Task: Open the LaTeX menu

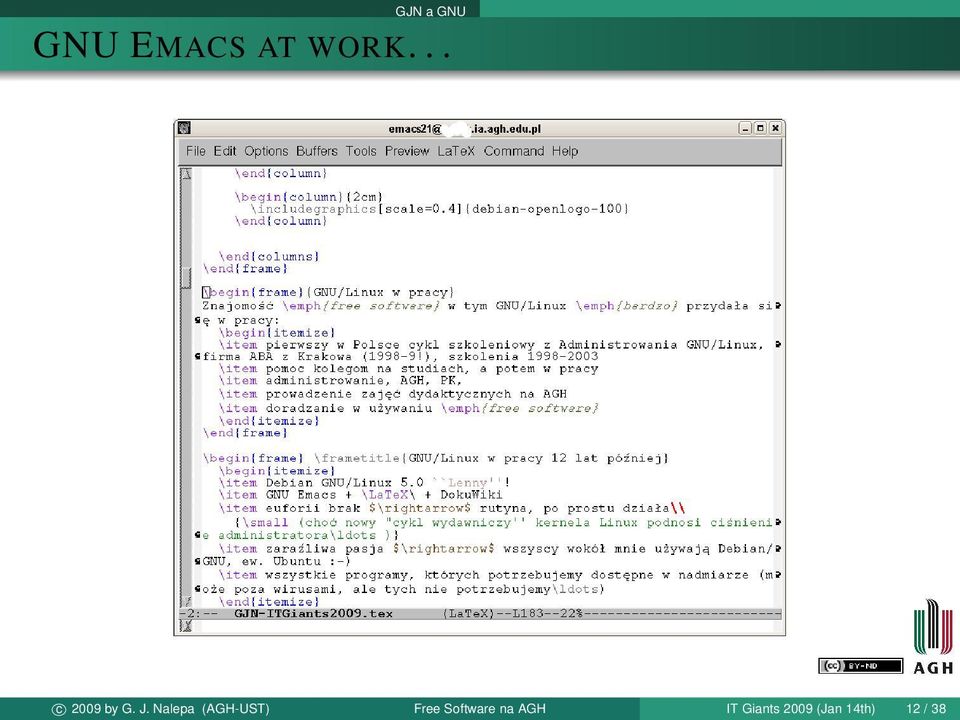Action: coord(456,151)
